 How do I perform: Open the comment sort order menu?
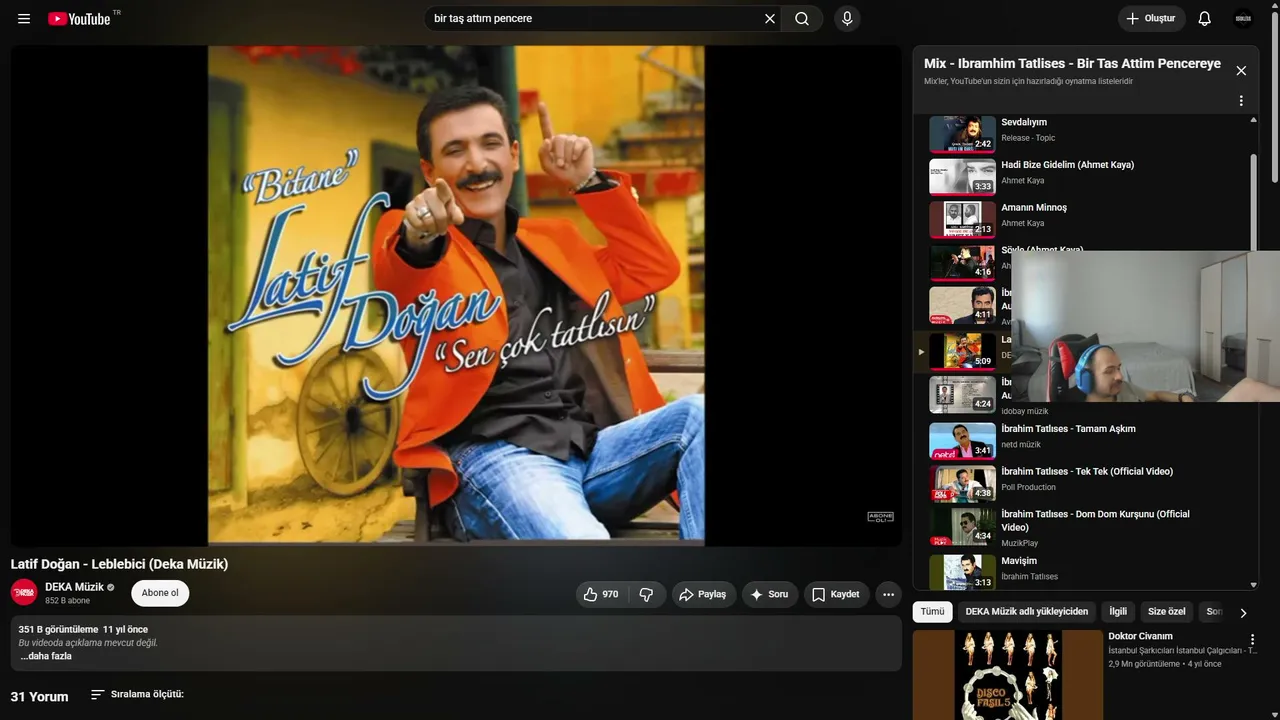[137, 694]
